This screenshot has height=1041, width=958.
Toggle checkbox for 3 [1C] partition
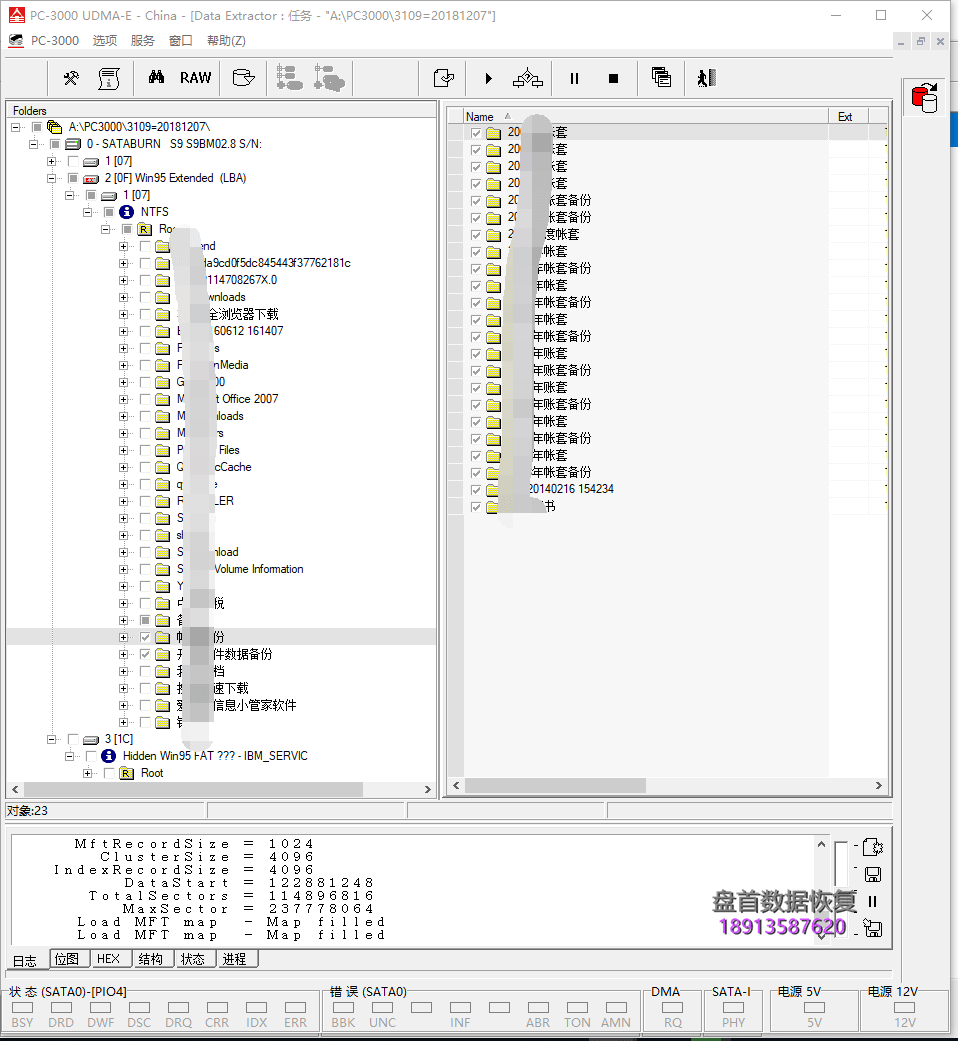coord(73,739)
